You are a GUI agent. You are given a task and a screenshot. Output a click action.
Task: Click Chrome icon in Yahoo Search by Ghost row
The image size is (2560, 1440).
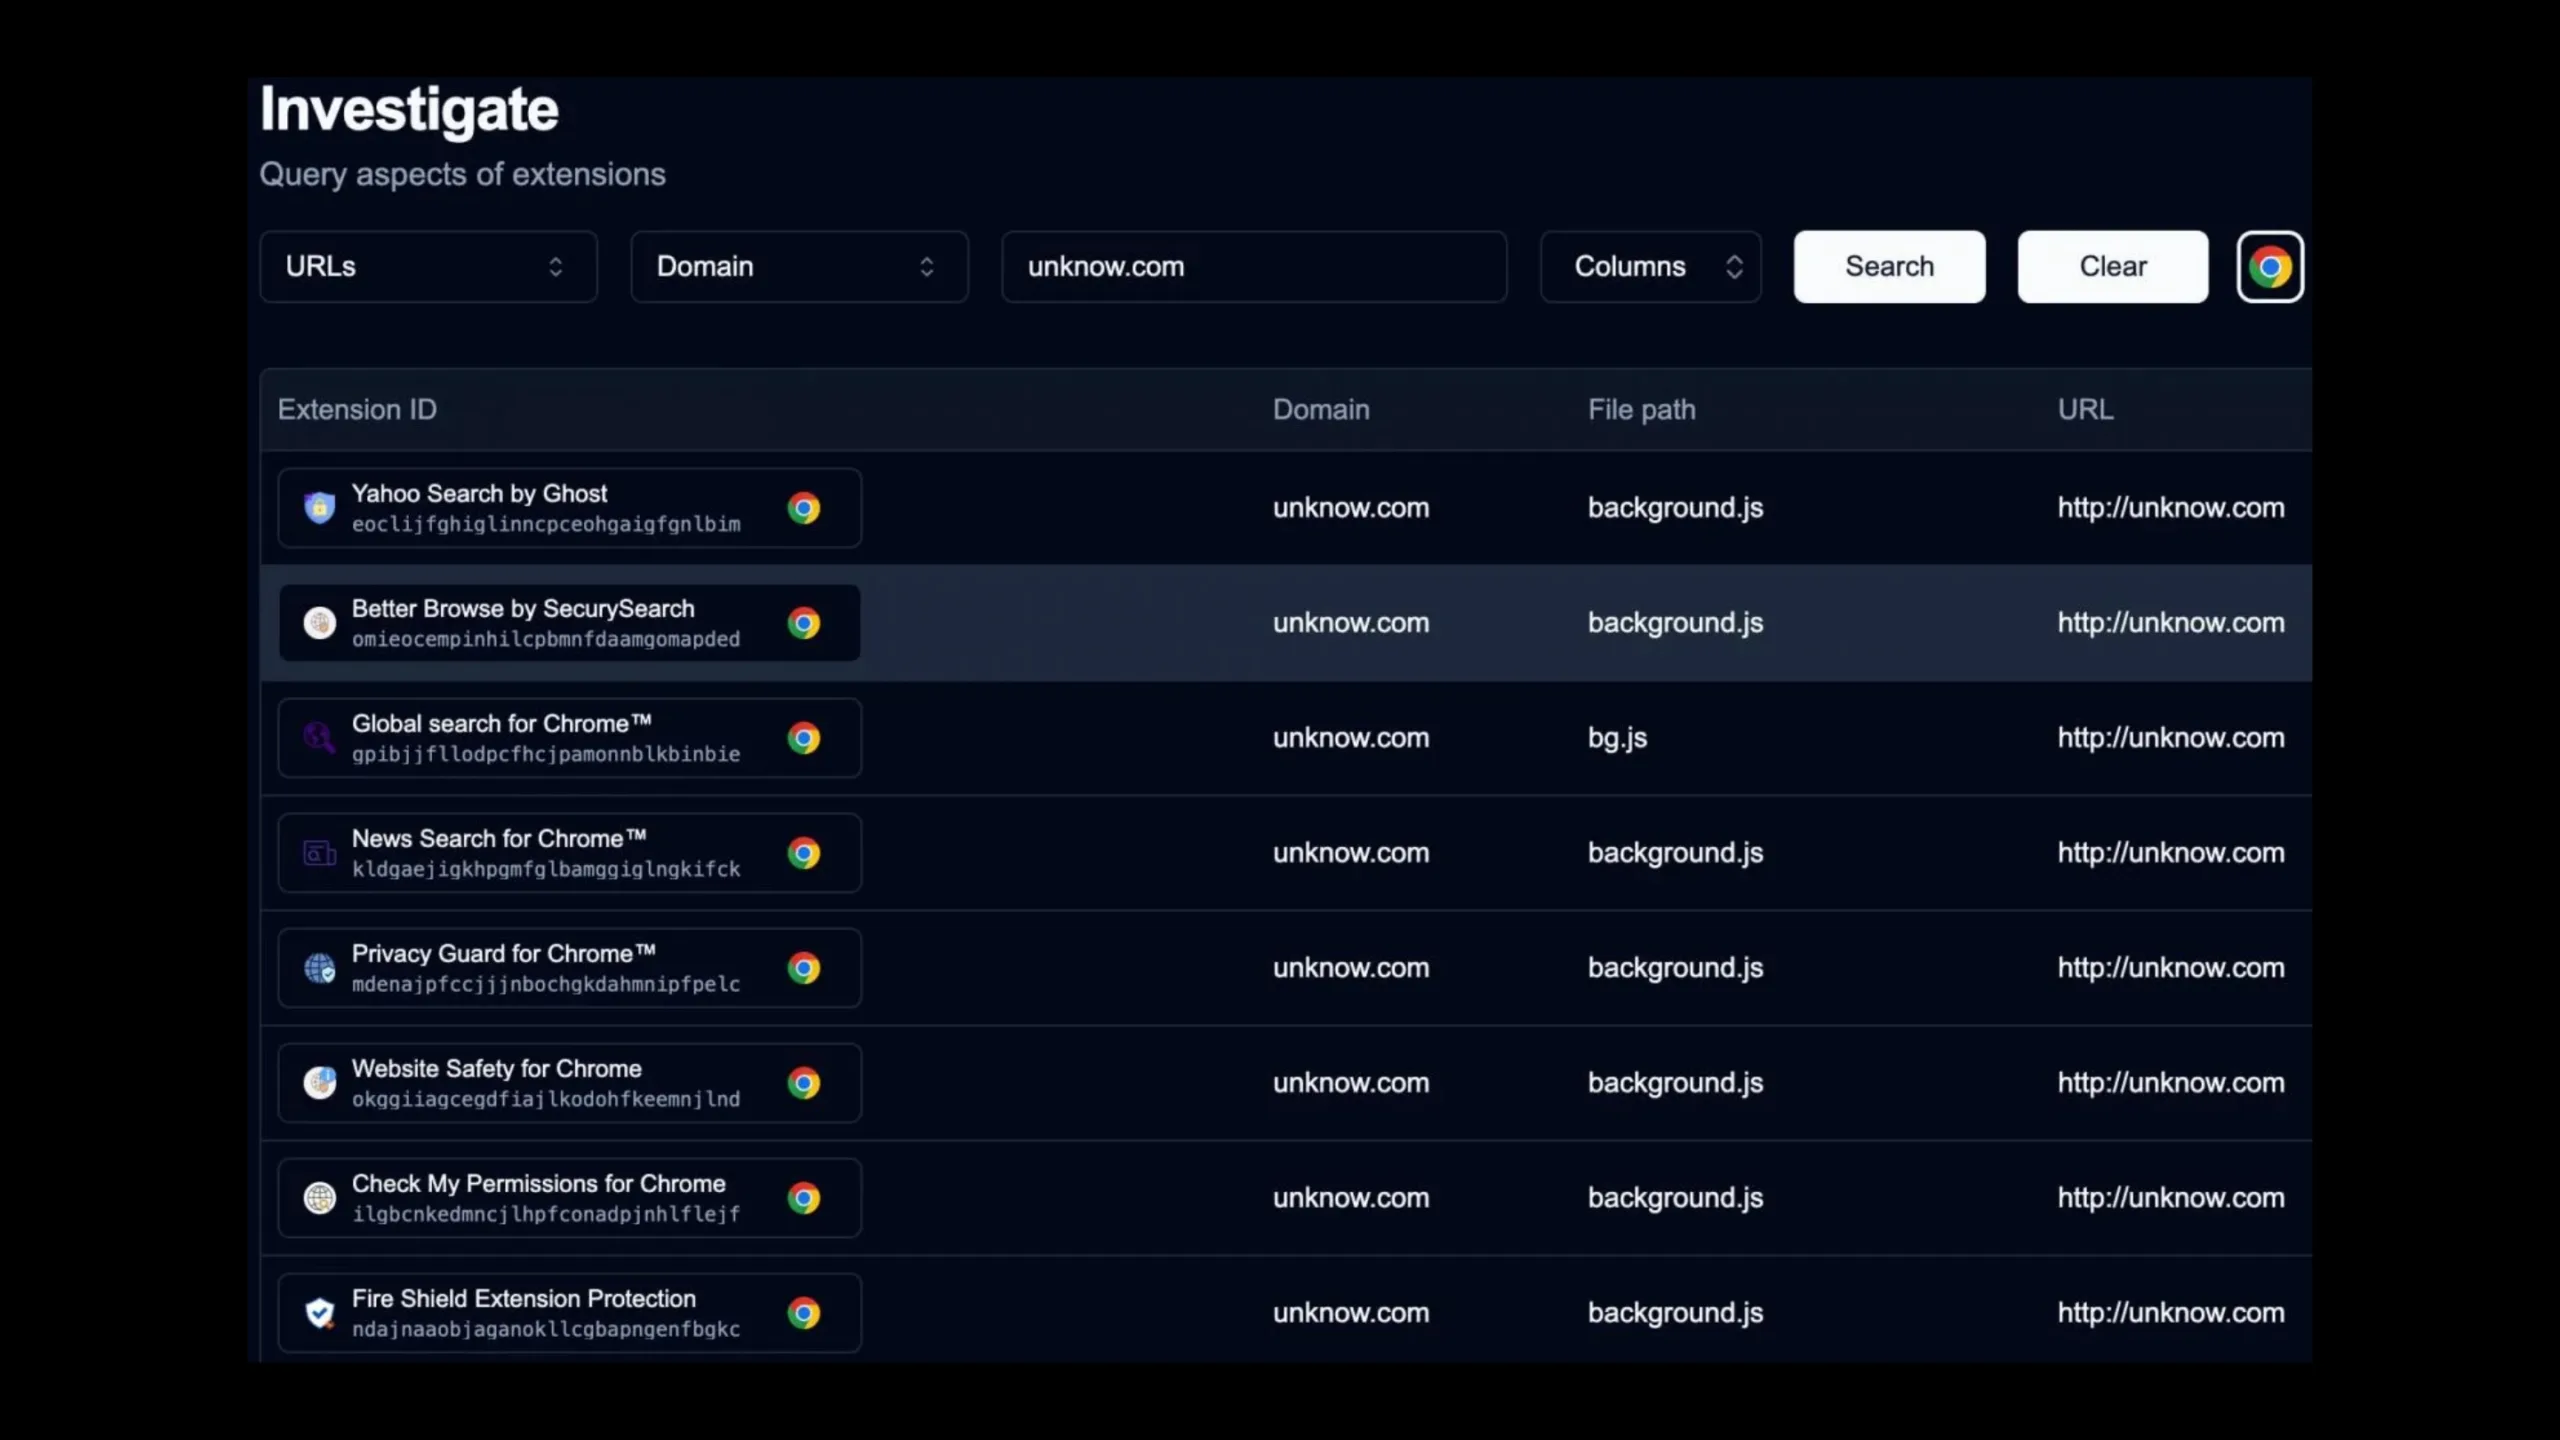coord(803,508)
